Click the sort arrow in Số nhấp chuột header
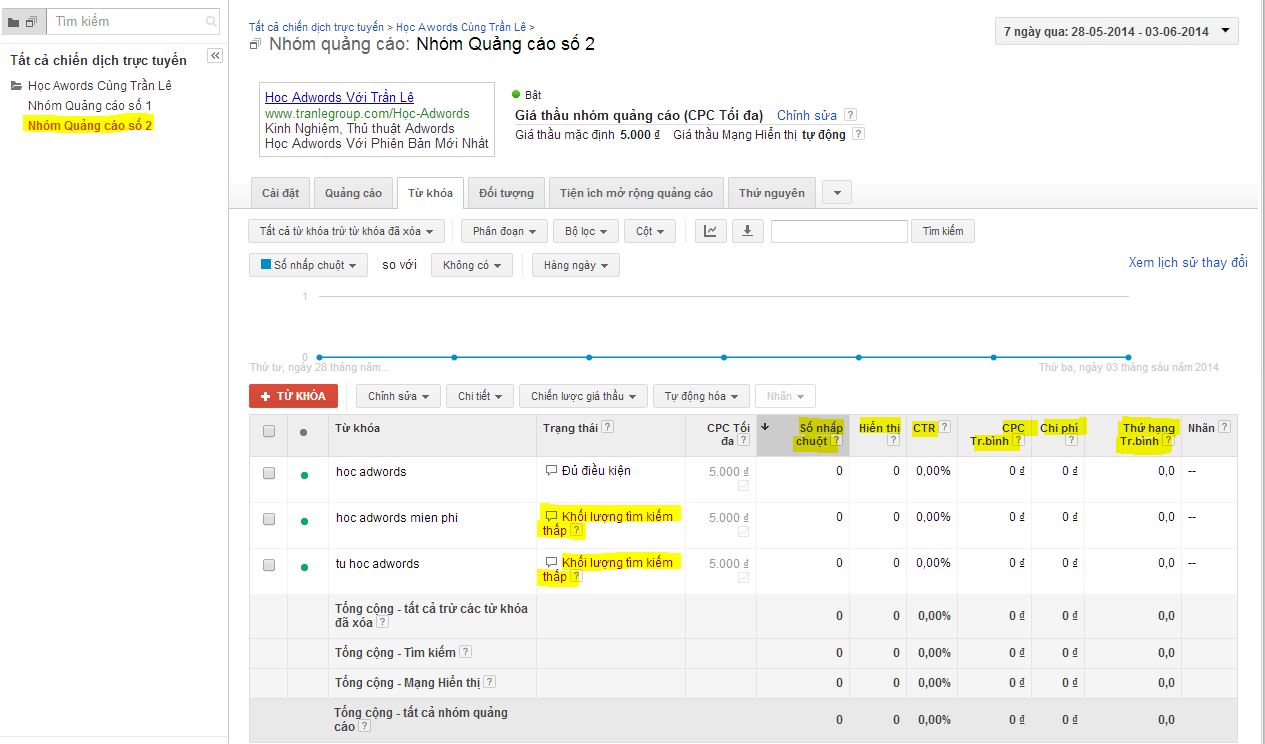The height and width of the screenshot is (744, 1265). 766,427
